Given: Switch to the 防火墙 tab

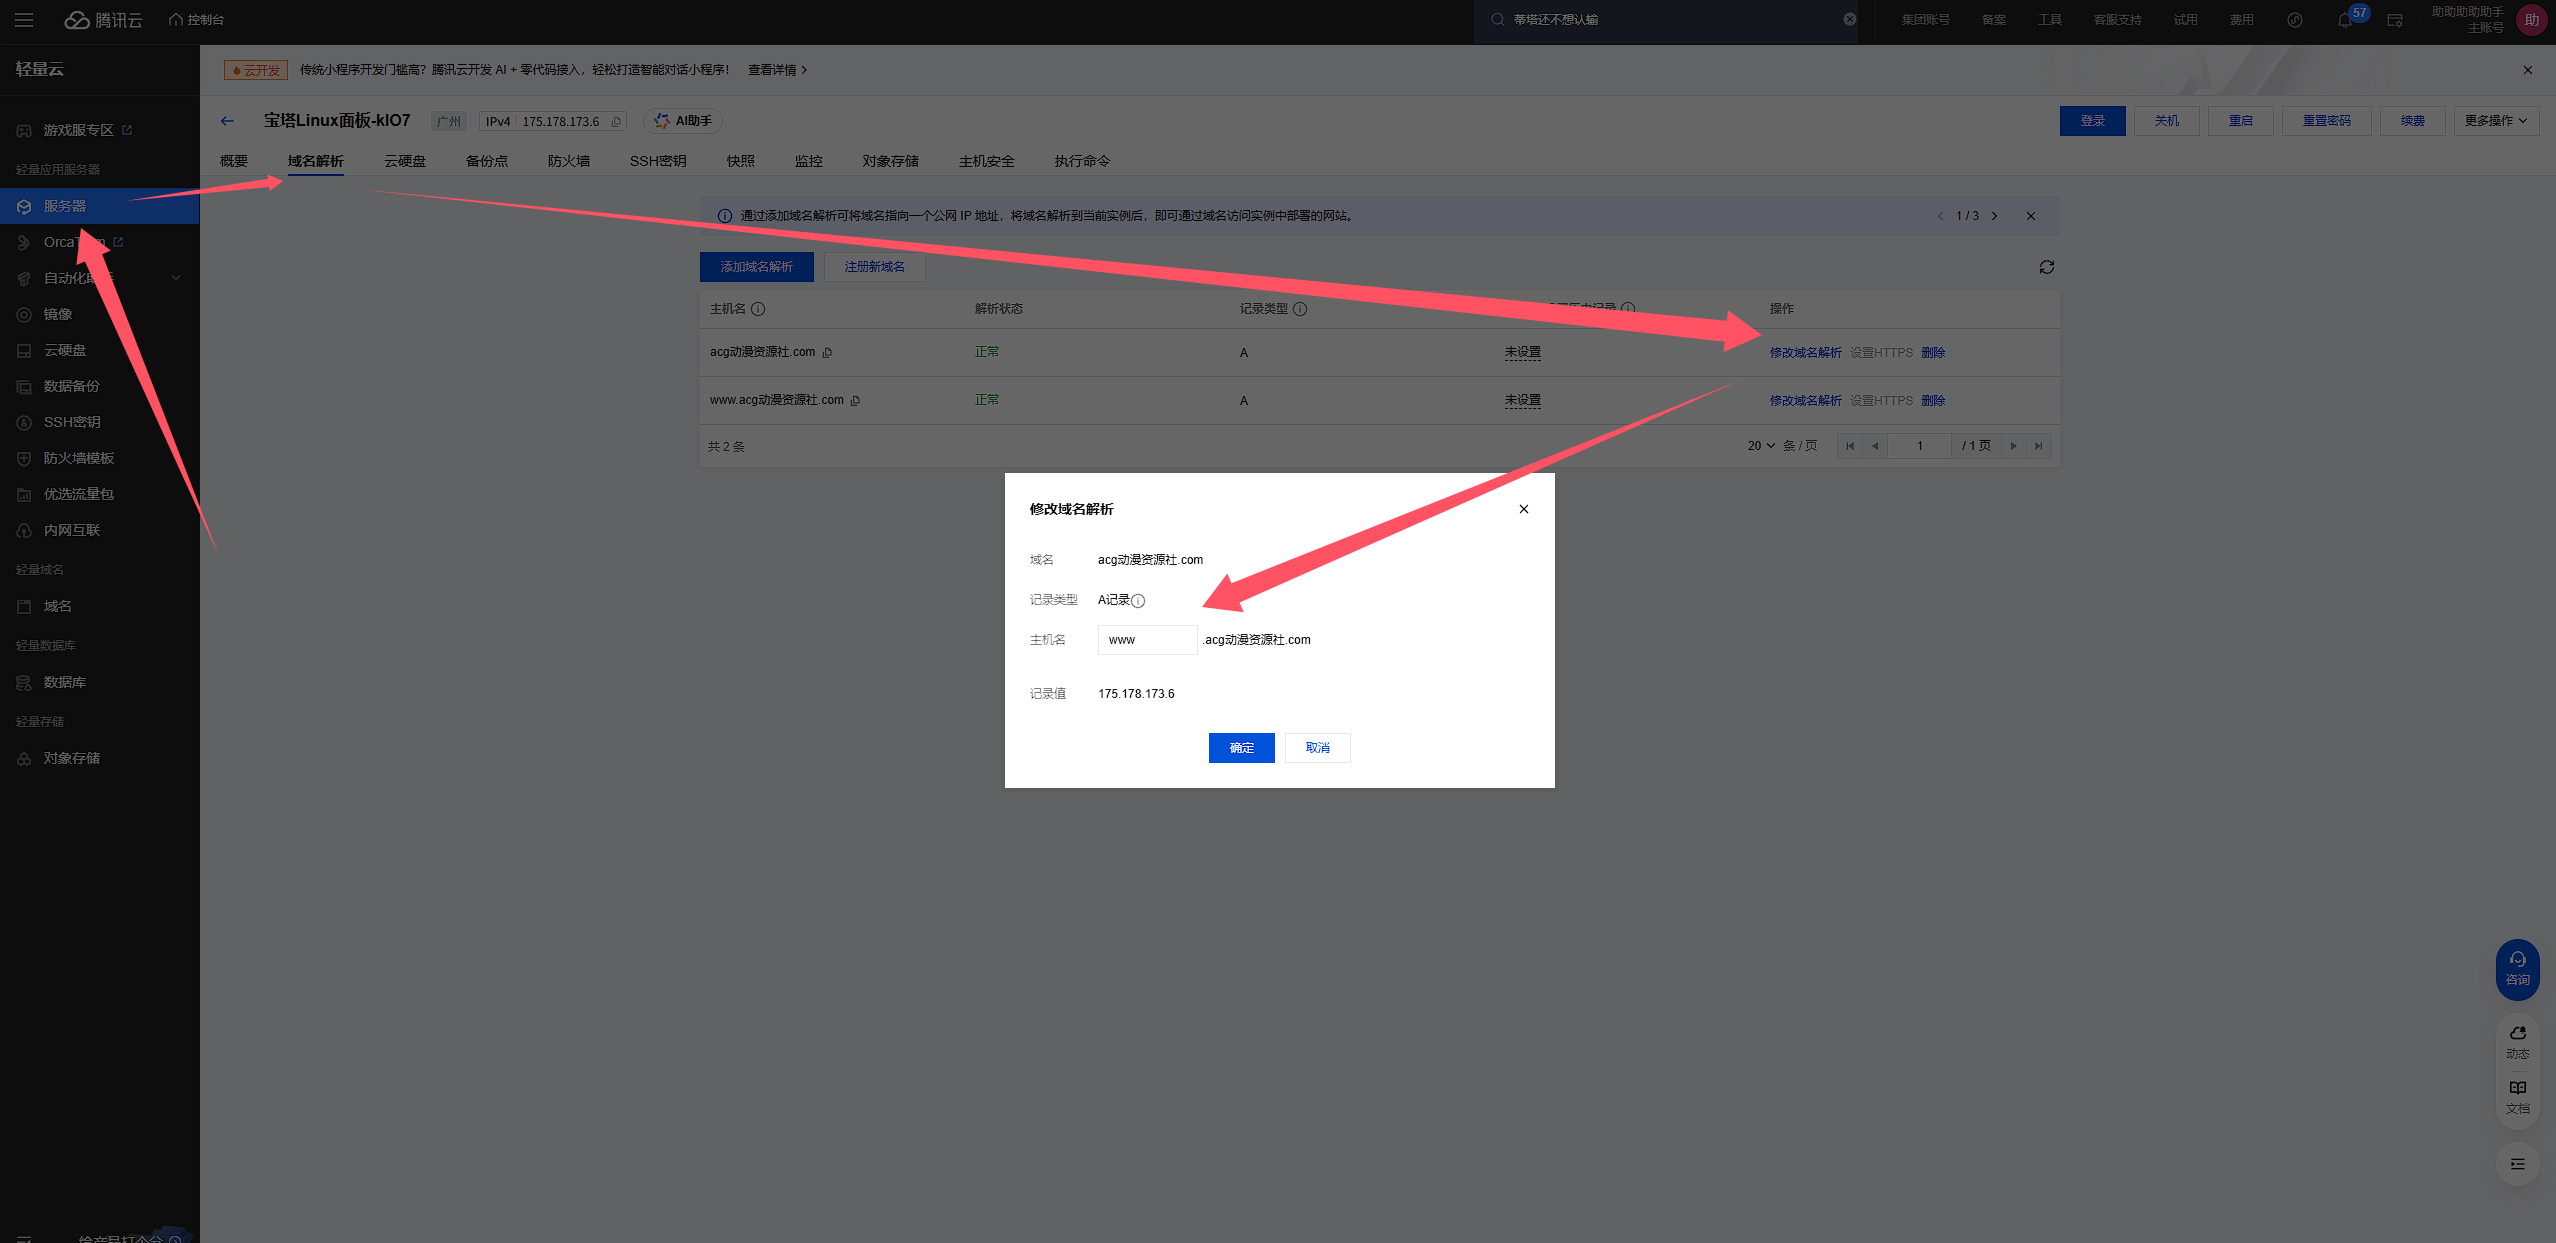Looking at the screenshot, I should (x=568, y=161).
